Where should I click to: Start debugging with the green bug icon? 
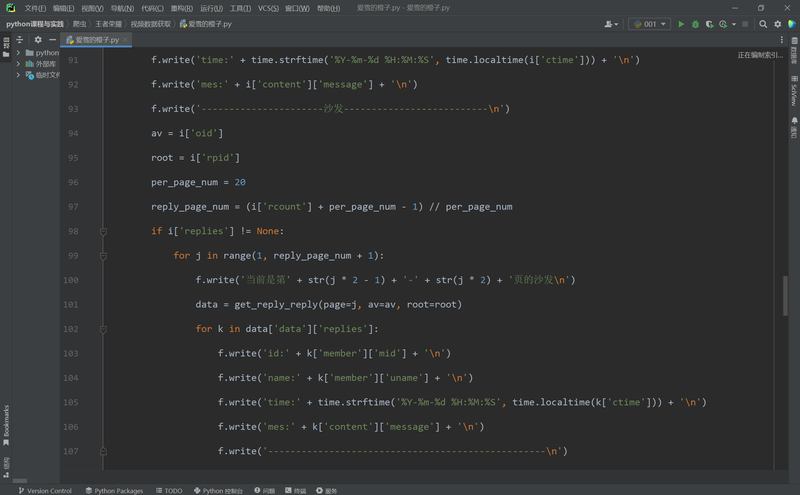695,24
